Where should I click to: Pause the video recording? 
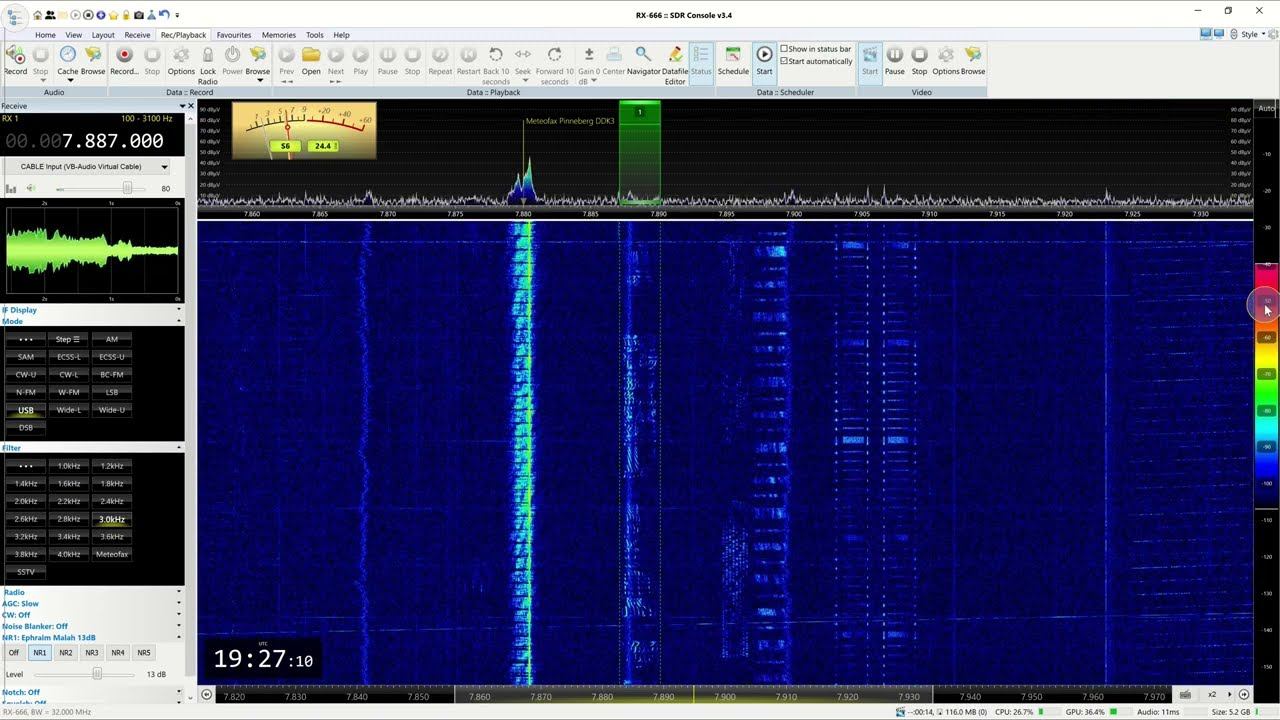(894, 60)
